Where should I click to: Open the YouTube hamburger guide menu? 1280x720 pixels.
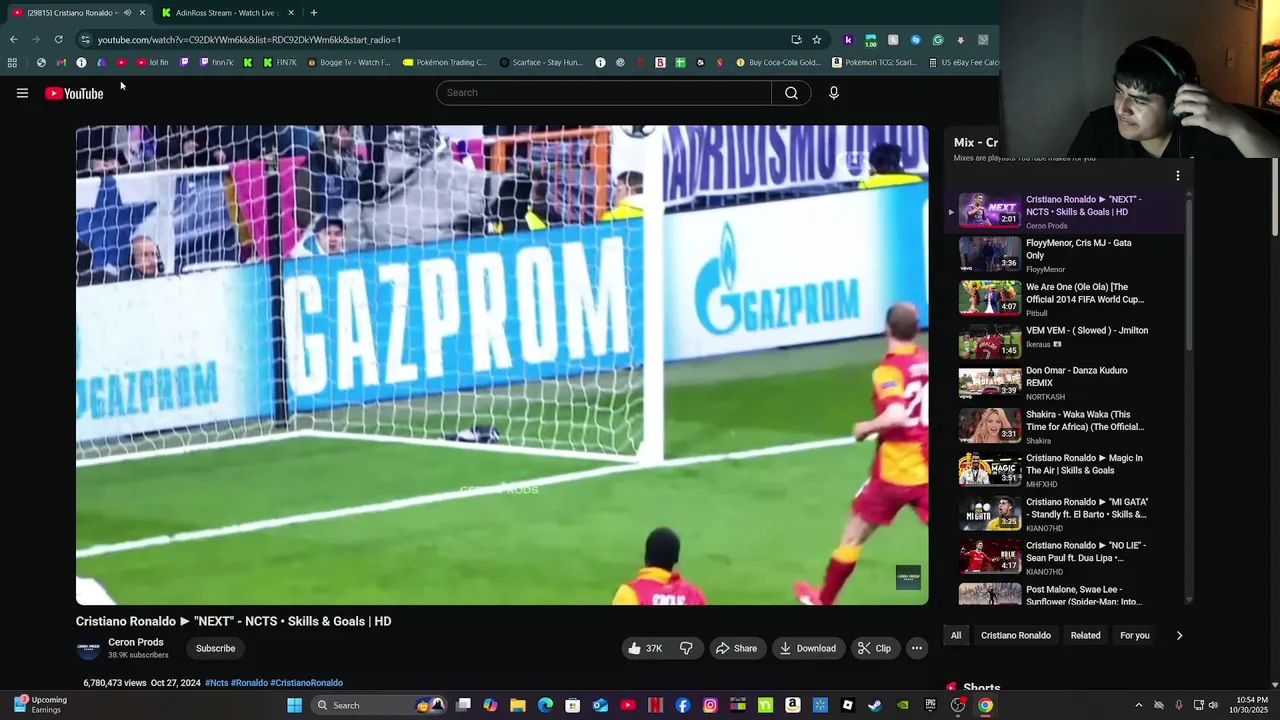point(22,93)
